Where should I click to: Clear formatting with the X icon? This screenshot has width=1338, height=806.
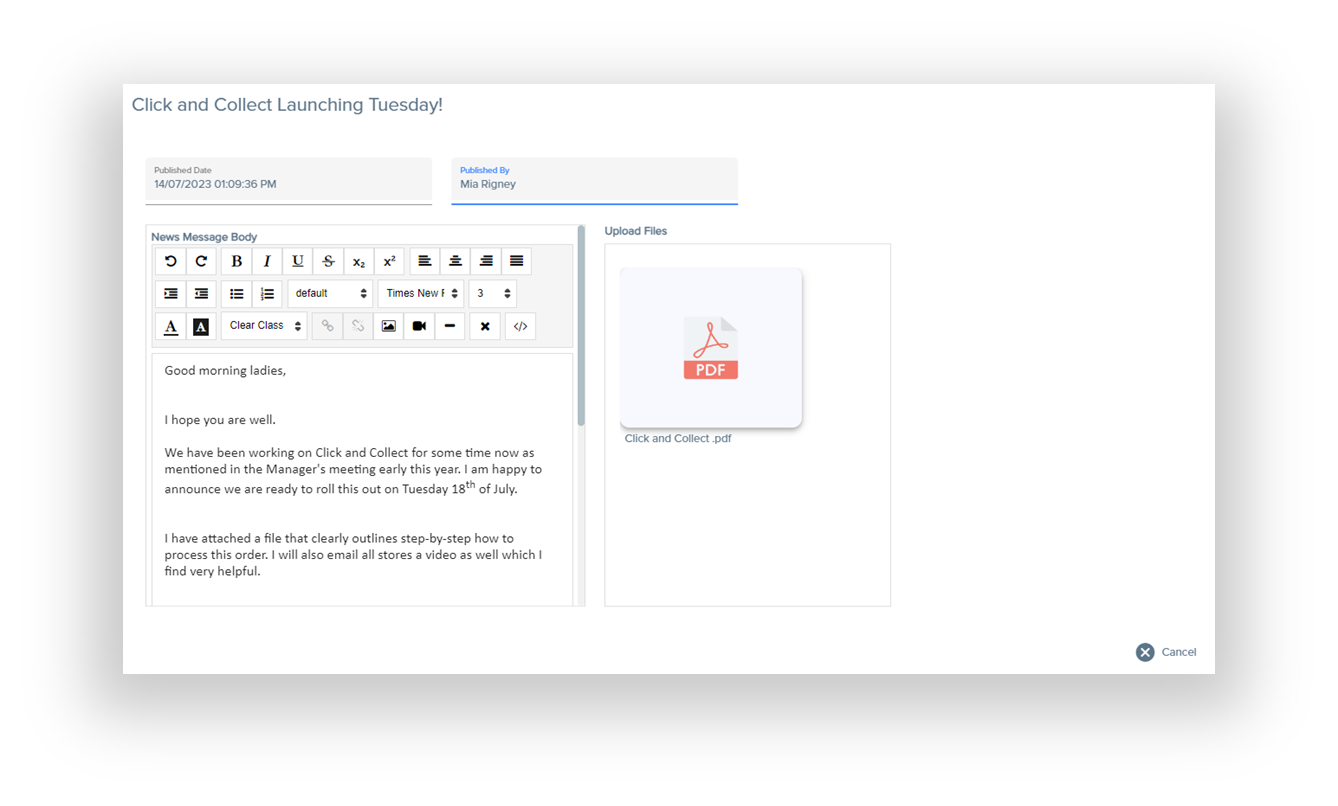click(x=485, y=326)
